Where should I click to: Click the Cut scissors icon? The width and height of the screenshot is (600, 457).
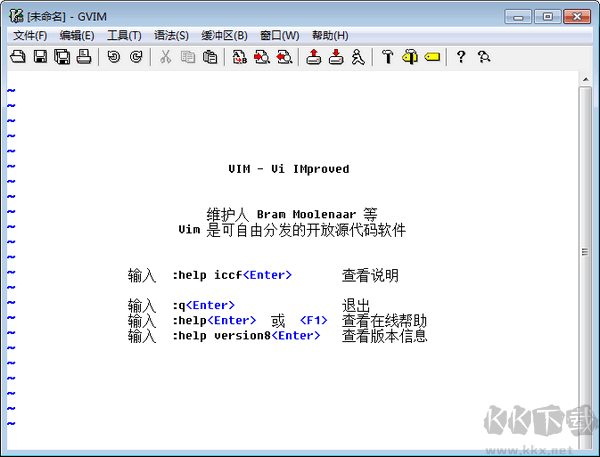tap(165, 57)
